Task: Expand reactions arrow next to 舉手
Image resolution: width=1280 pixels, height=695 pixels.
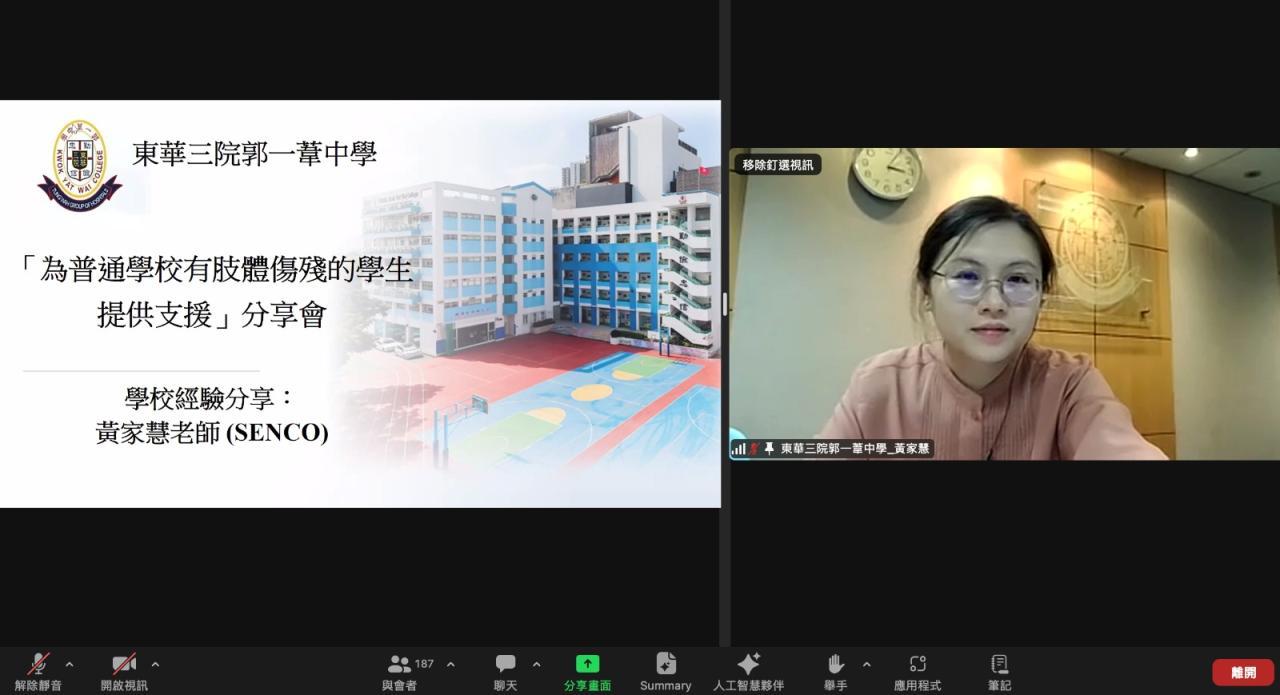Action: coord(866,664)
